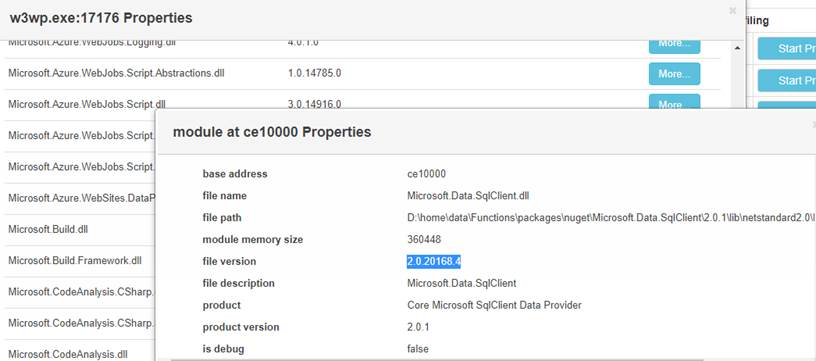Screen dimensions: 816x361
Task: Click the 'file description' property label
Action: pos(238,283)
